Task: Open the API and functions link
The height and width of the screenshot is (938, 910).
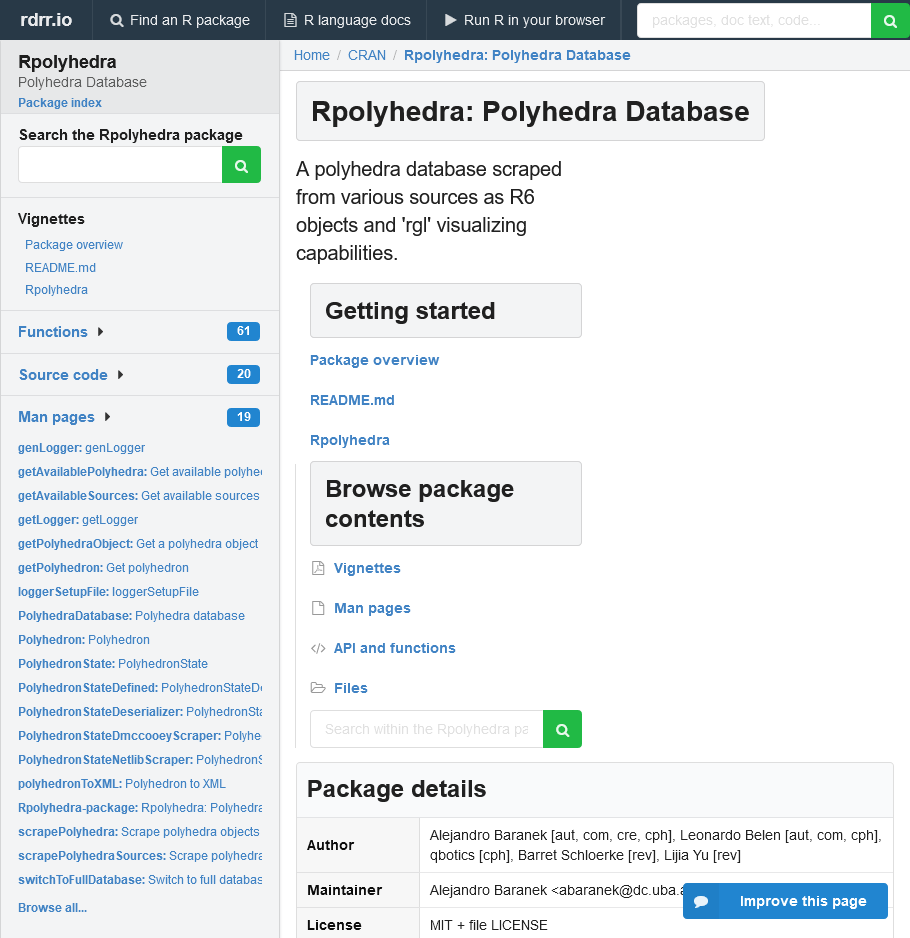Action: click(395, 648)
